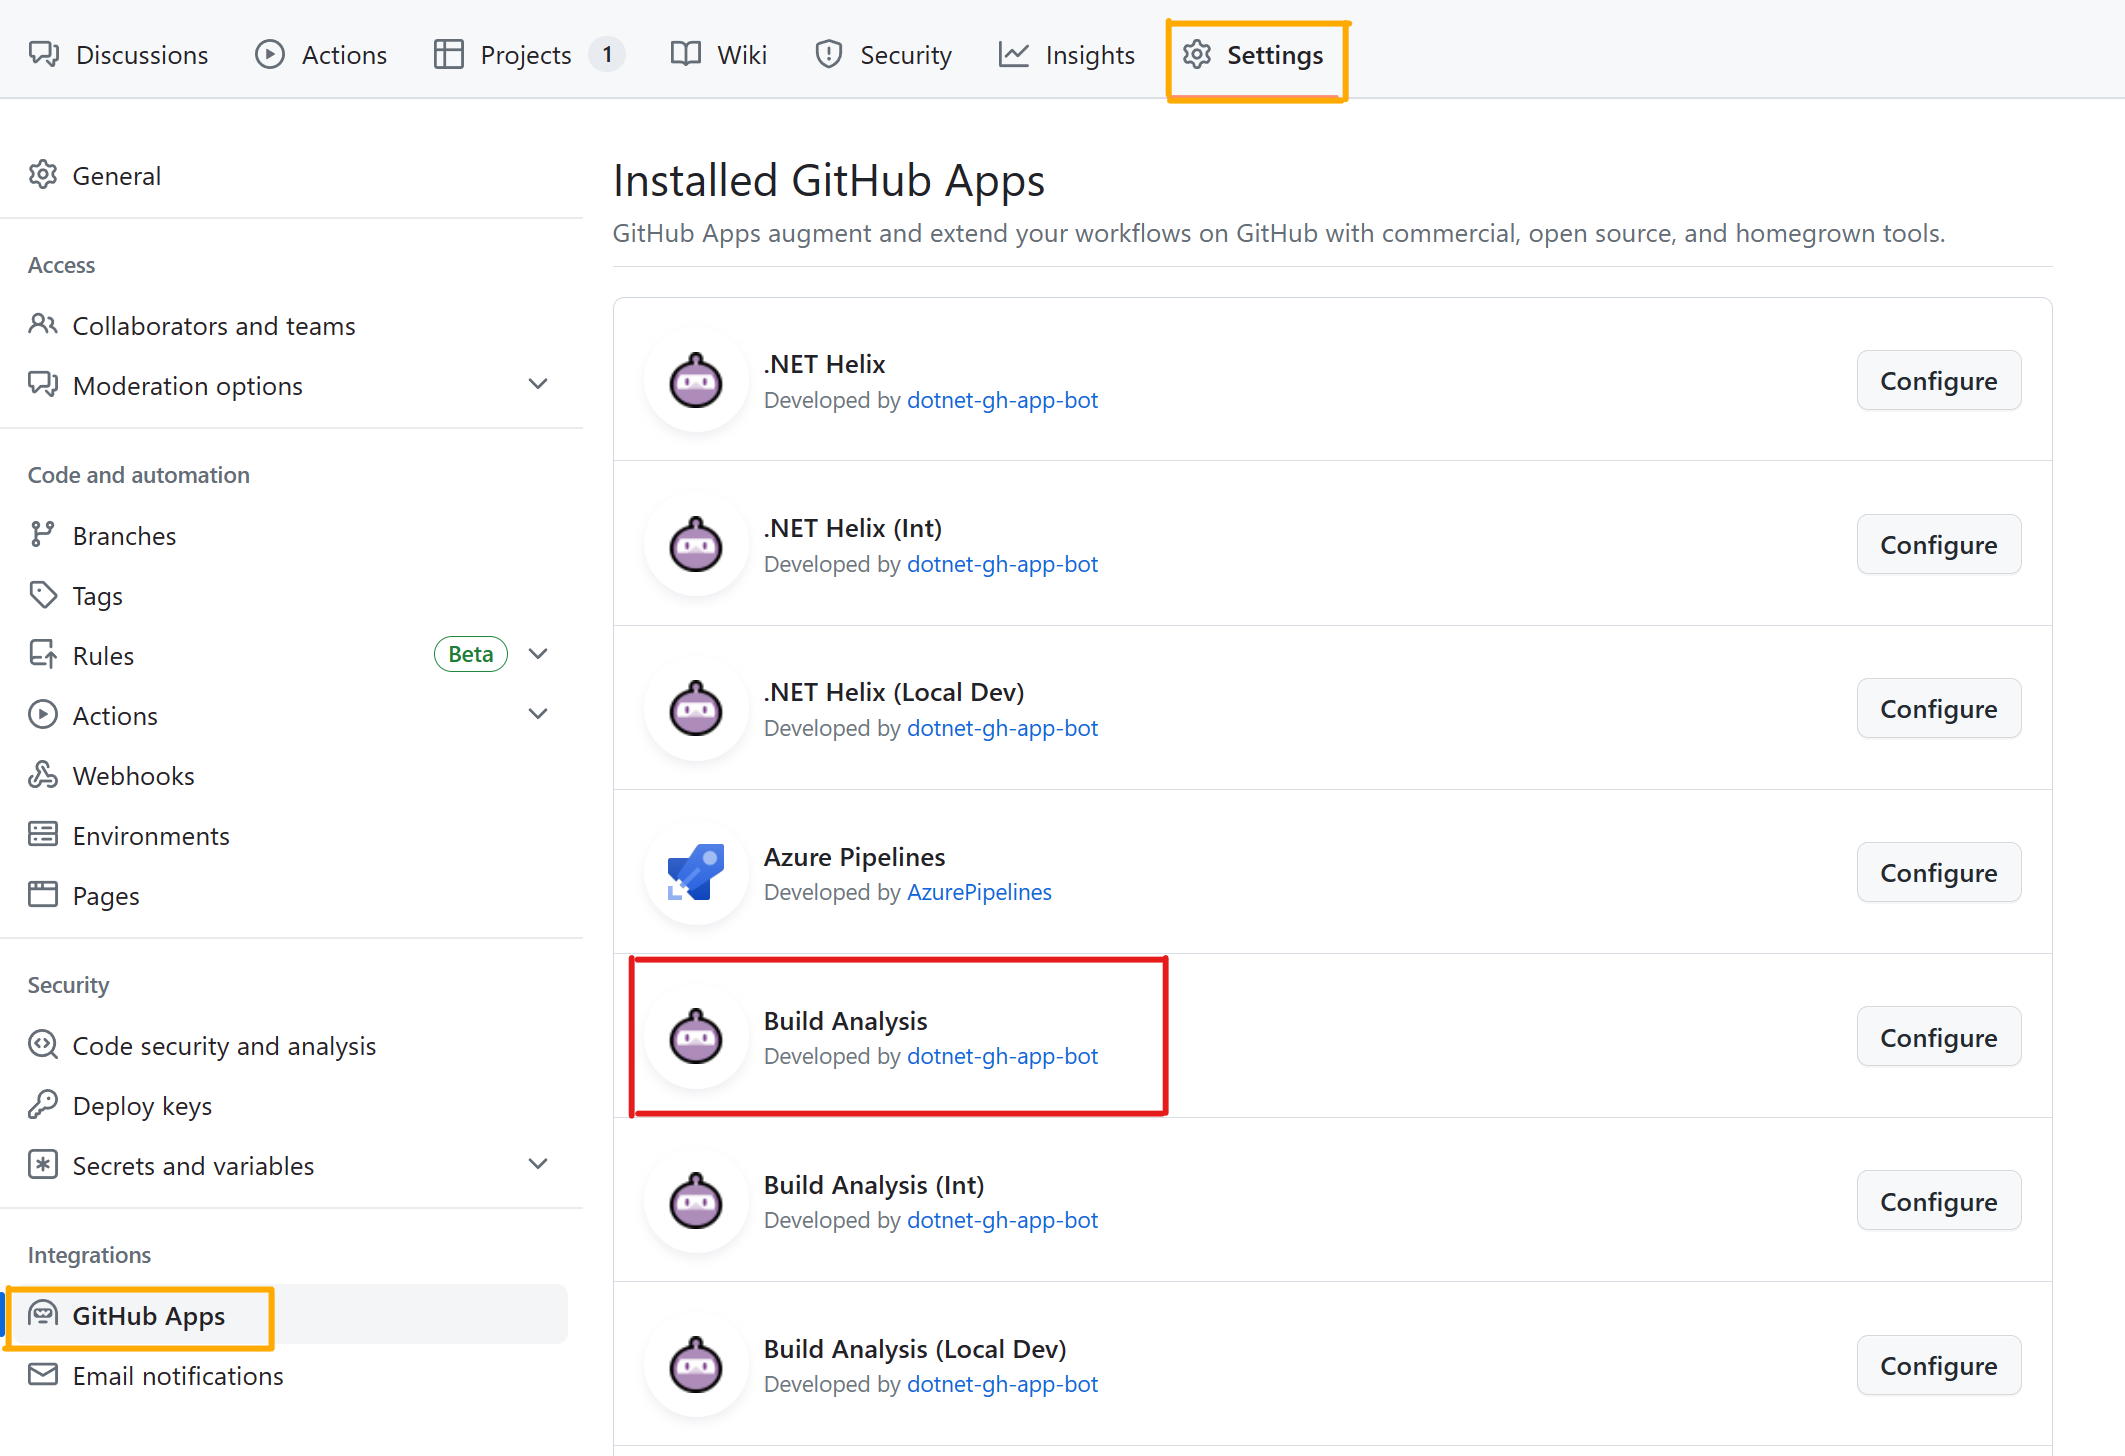This screenshot has height=1456, width=2125.
Task: Open the AzurePipelines developer link
Action: pos(979,892)
